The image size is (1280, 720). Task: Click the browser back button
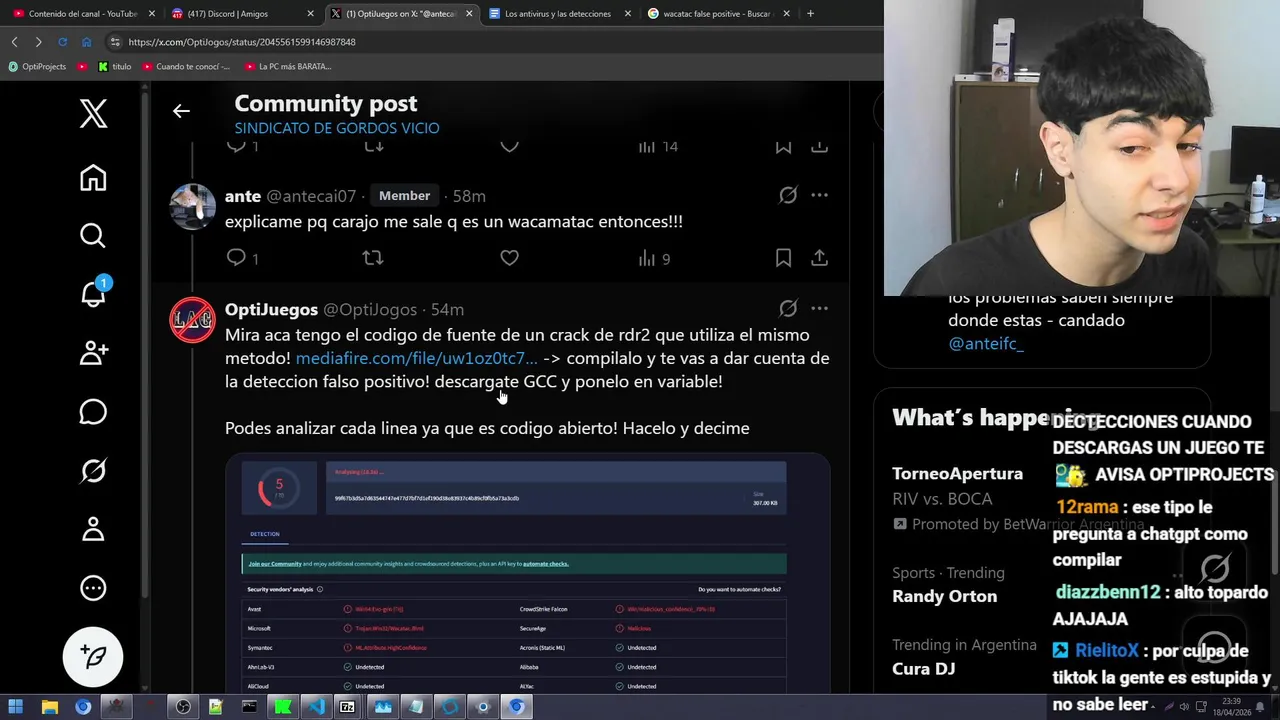14,42
